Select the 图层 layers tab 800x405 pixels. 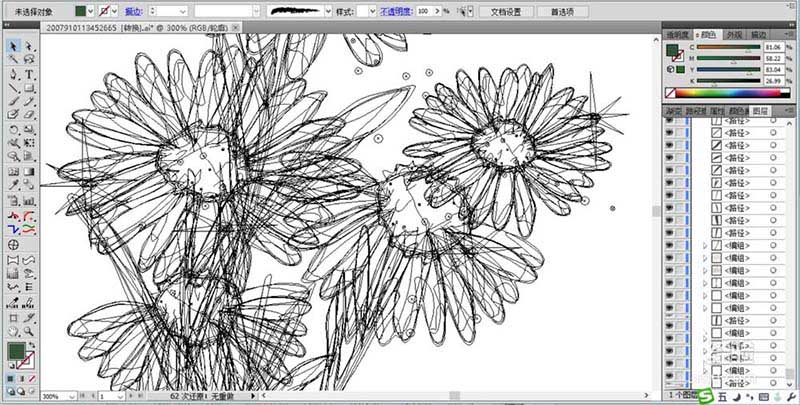[760, 111]
